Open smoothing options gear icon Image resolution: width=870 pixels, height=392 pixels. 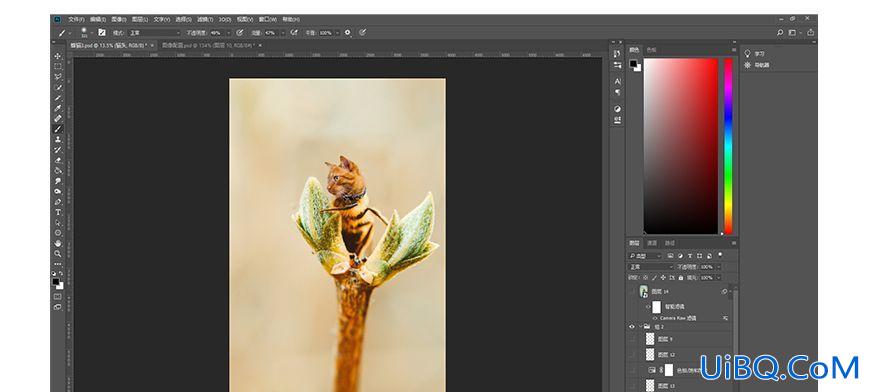[348, 33]
